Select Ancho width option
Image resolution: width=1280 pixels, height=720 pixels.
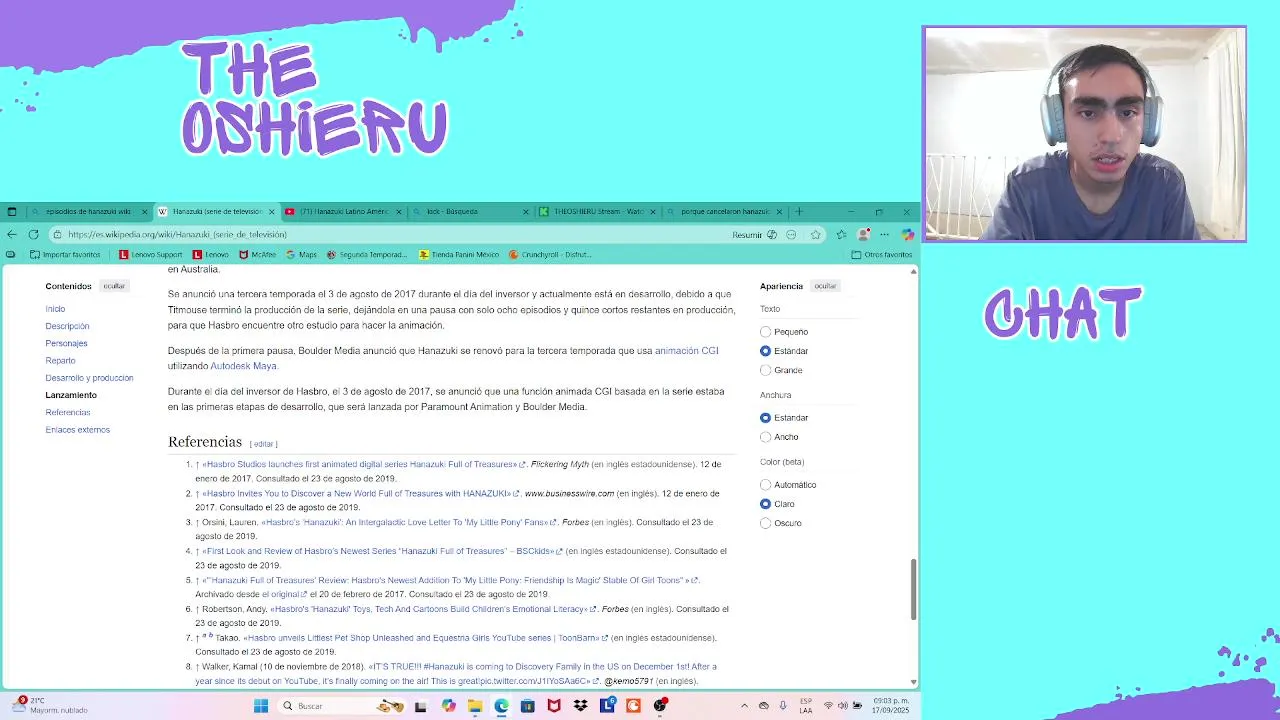tap(766, 437)
